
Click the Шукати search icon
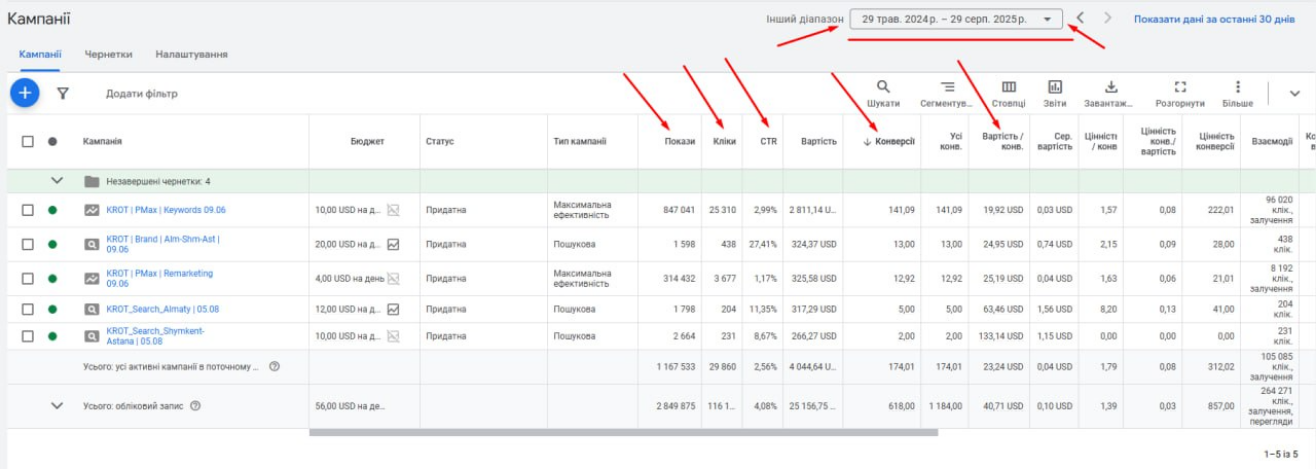pos(883,87)
